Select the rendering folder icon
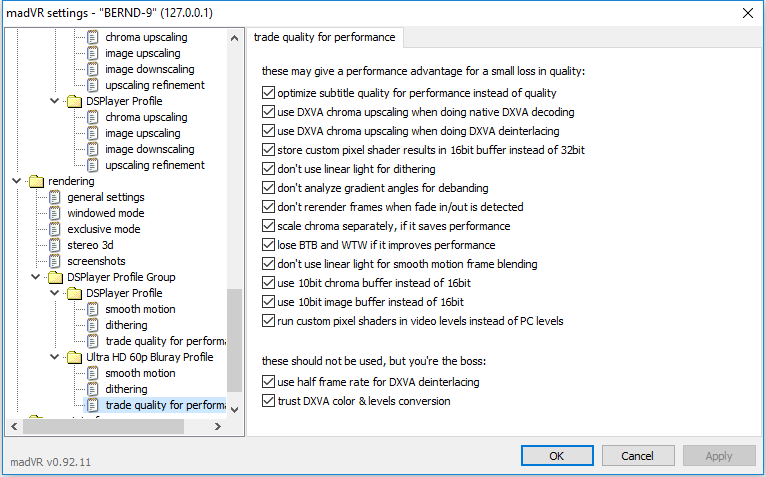Image resolution: width=766 pixels, height=477 pixels. (x=36, y=181)
